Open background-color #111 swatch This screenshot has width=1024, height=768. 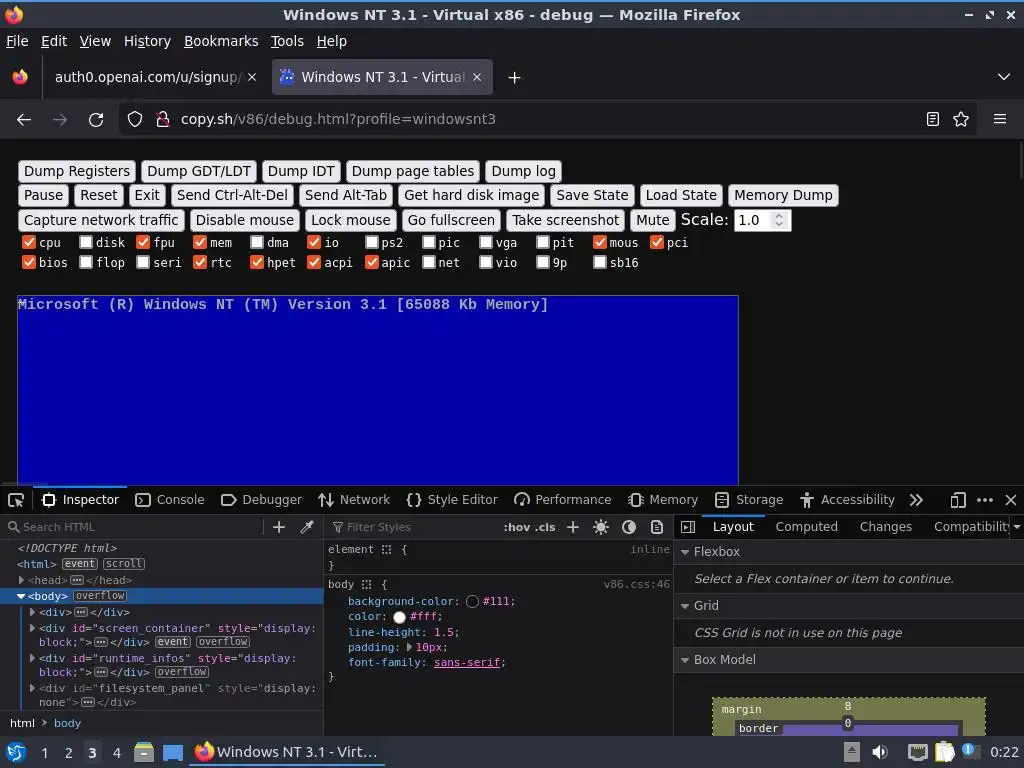(473, 601)
